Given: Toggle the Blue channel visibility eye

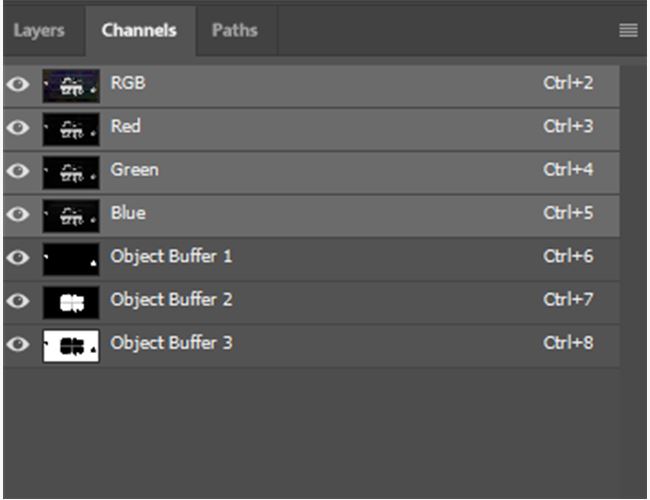Looking at the screenshot, I should tap(18, 214).
